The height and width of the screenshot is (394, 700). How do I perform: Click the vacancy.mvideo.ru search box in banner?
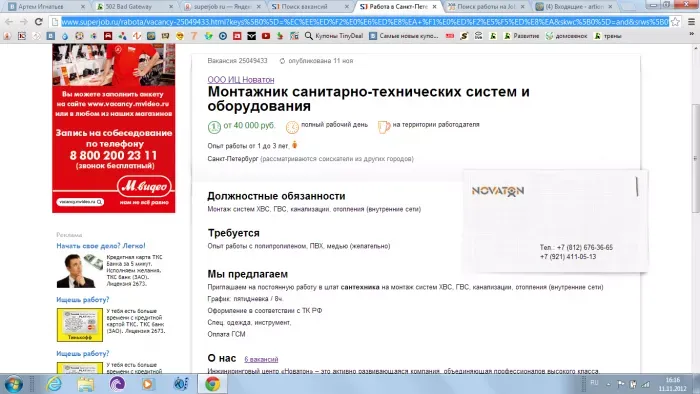pyautogui.click(x=80, y=202)
